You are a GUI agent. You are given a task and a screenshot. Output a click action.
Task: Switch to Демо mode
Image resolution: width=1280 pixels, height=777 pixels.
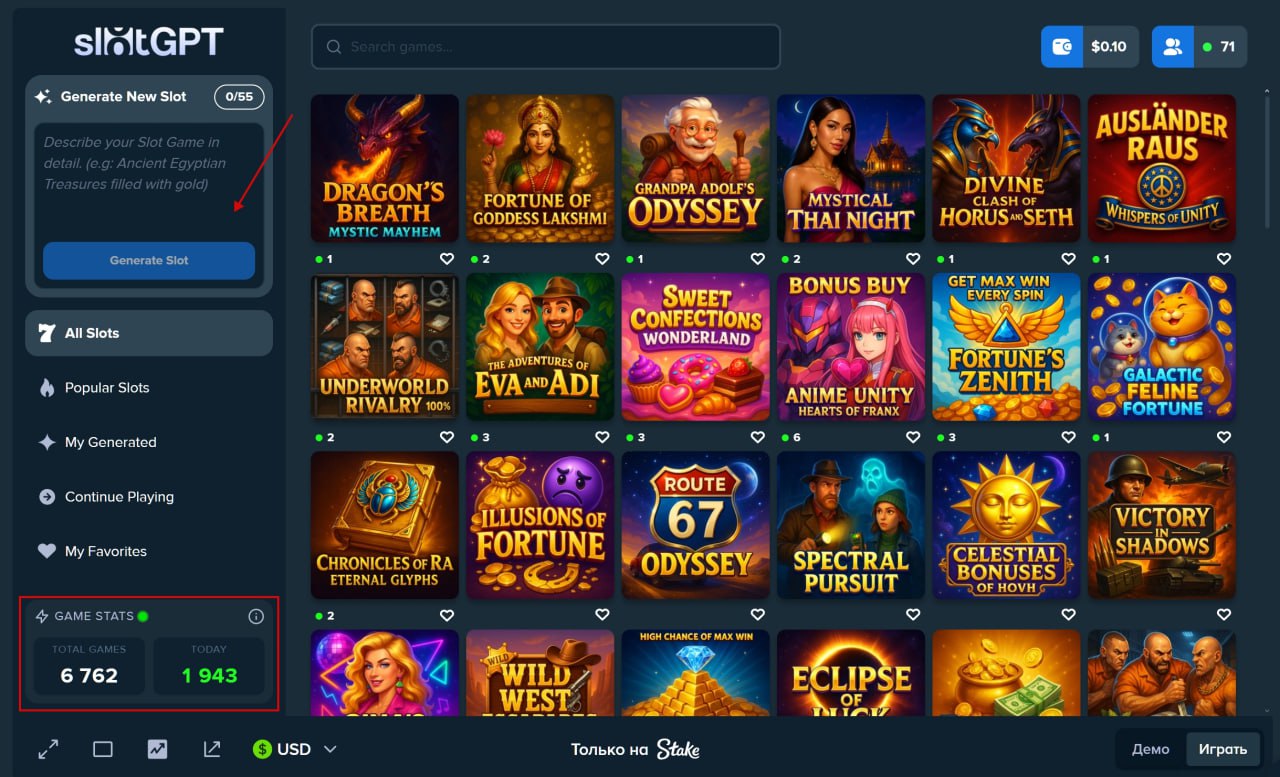point(1151,749)
